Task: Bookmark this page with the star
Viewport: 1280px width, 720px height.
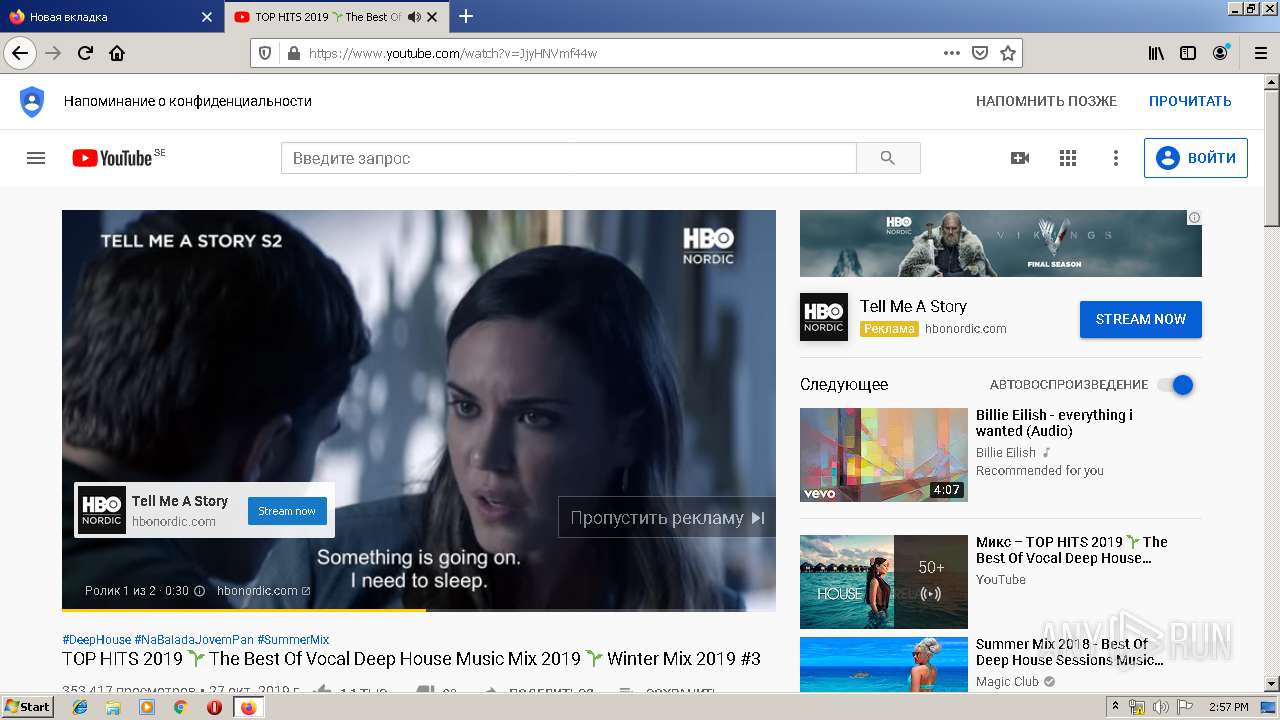Action: [1008, 53]
